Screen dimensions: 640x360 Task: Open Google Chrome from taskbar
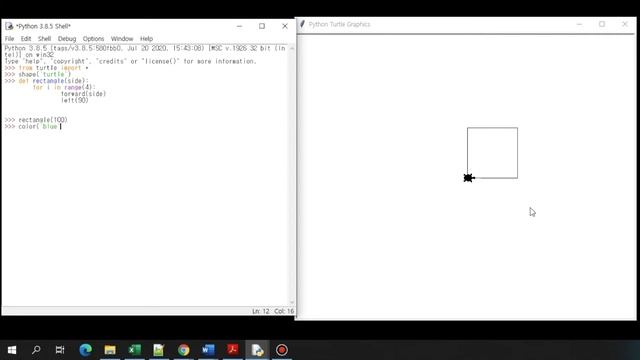coord(184,350)
